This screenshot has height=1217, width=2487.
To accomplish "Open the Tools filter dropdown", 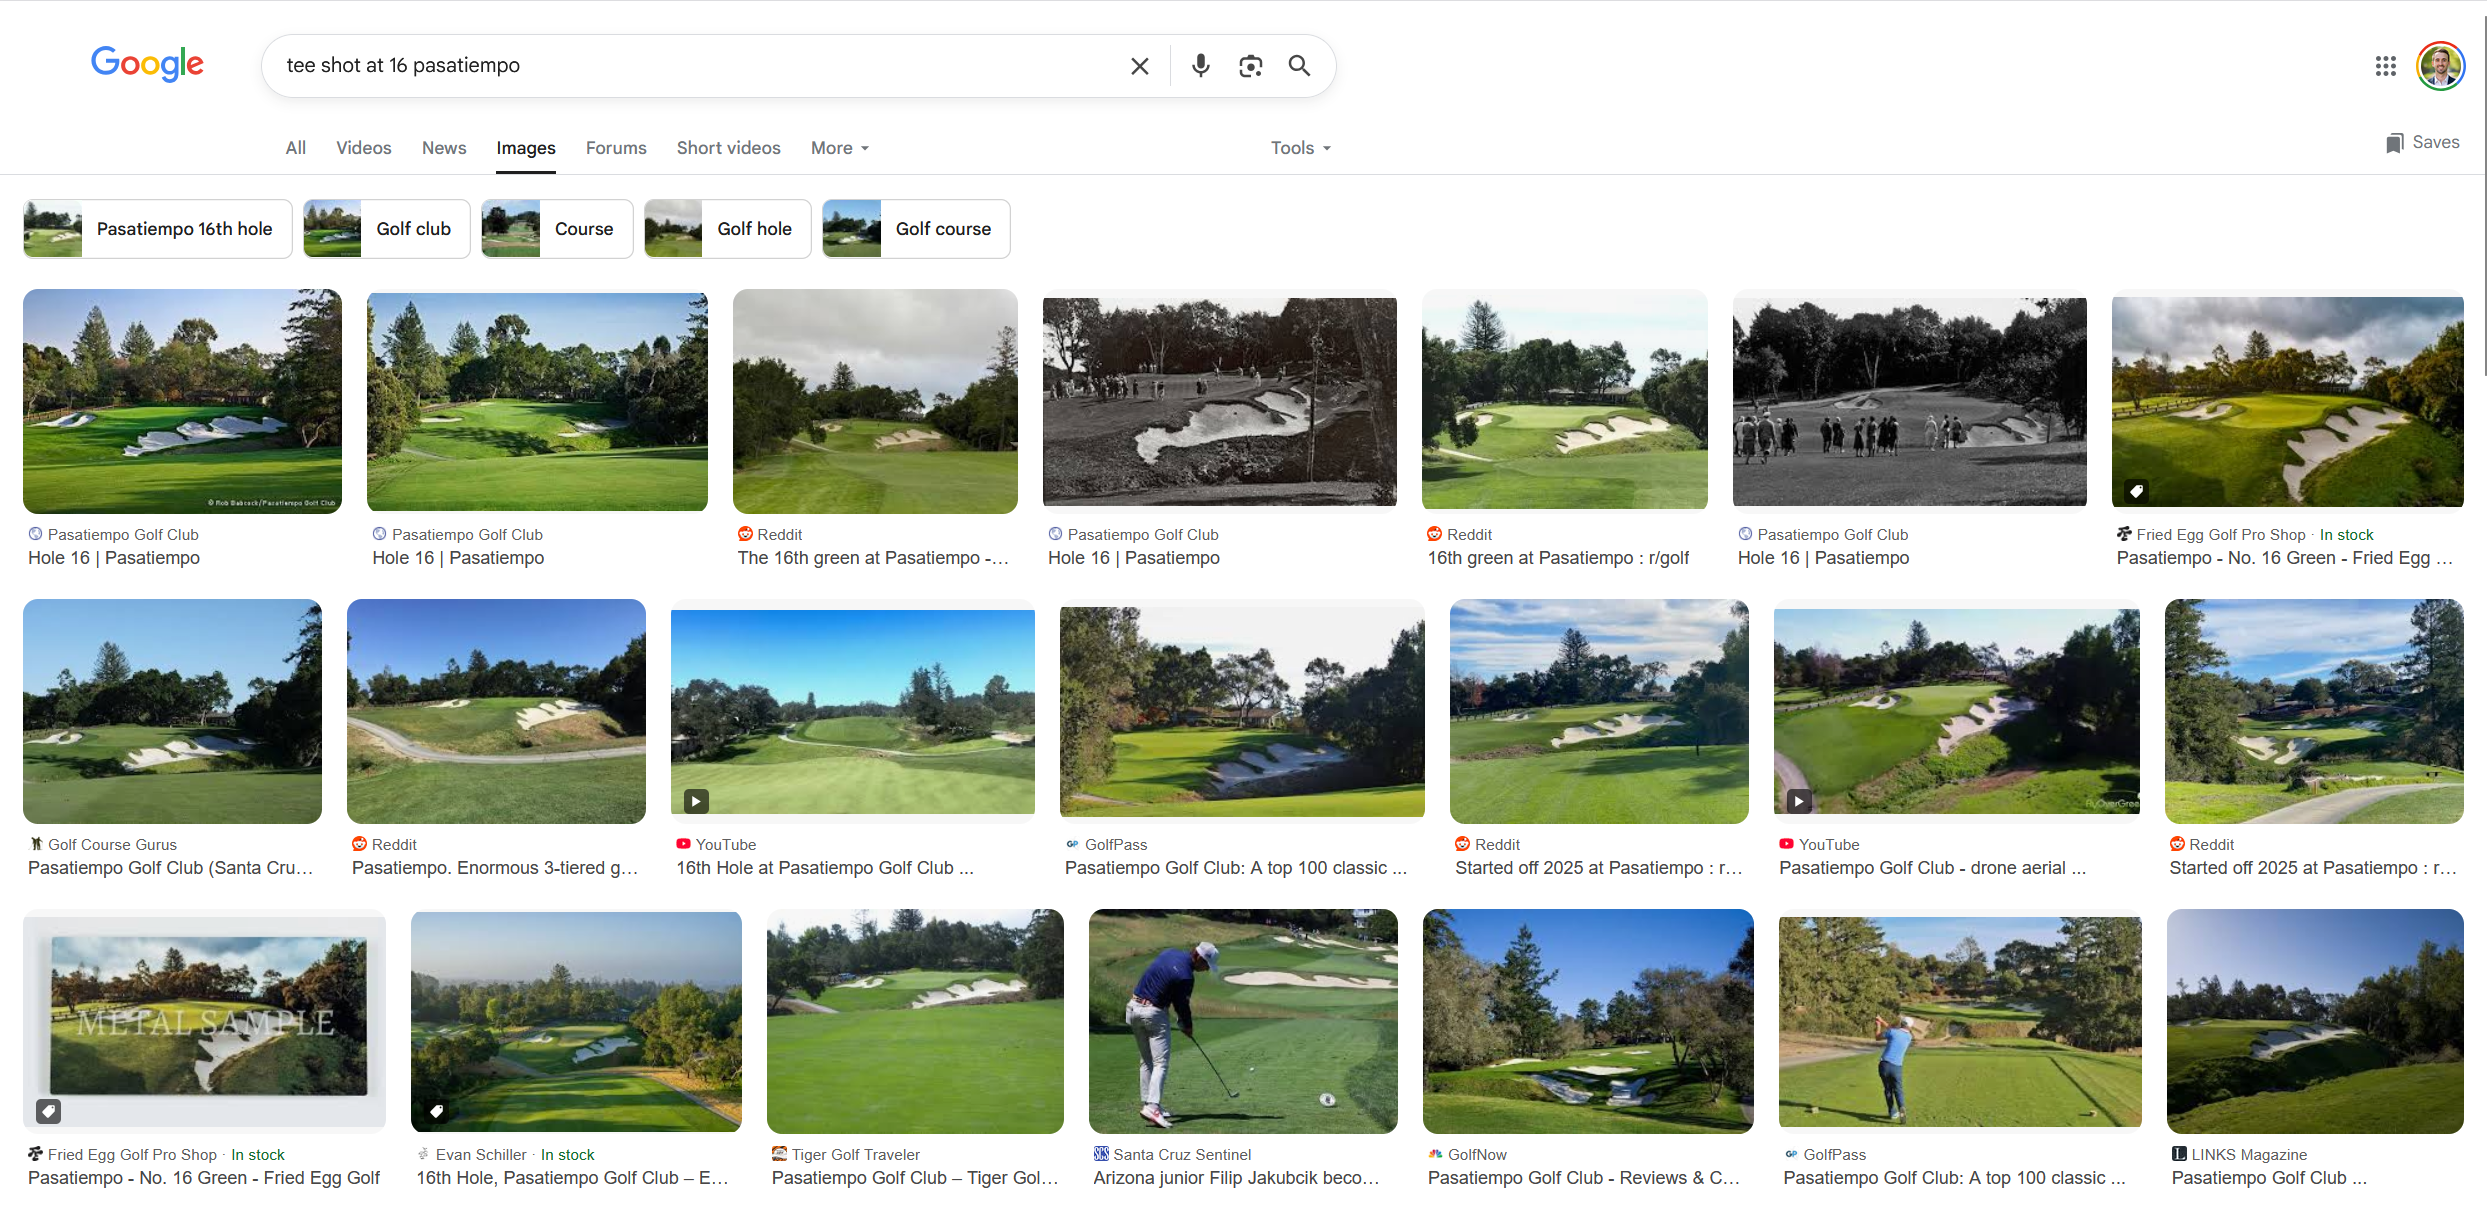I will 1300,148.
